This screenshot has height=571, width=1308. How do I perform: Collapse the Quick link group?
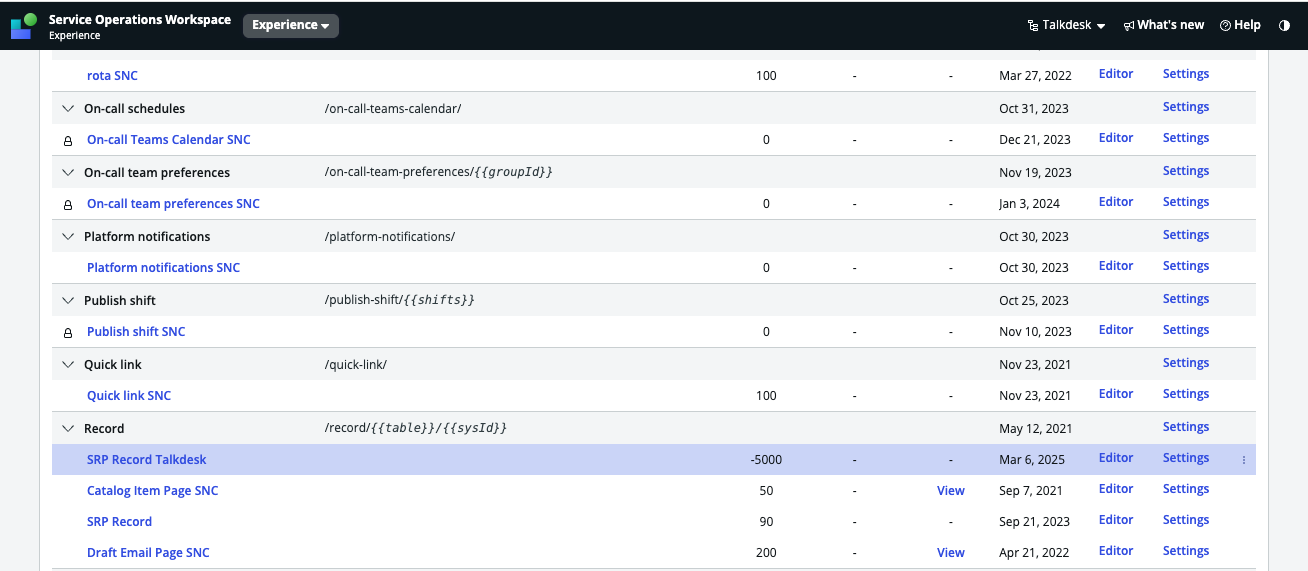(x=68, y=364)
